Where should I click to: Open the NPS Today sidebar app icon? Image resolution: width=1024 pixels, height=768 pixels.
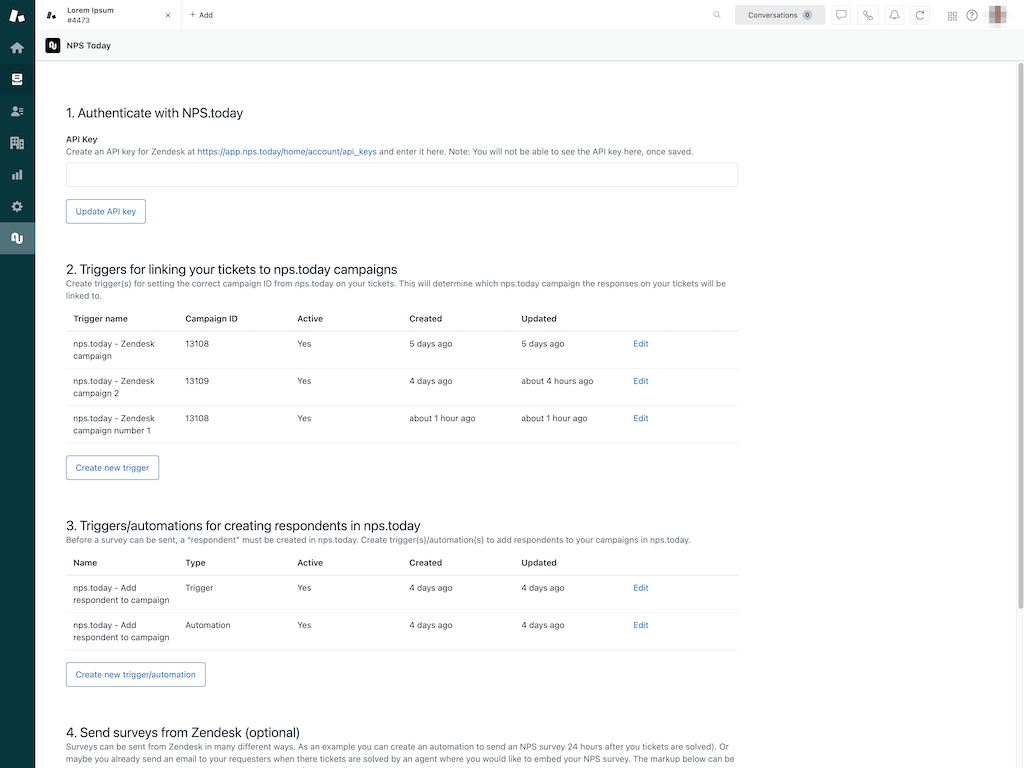[x=17, y=238]
